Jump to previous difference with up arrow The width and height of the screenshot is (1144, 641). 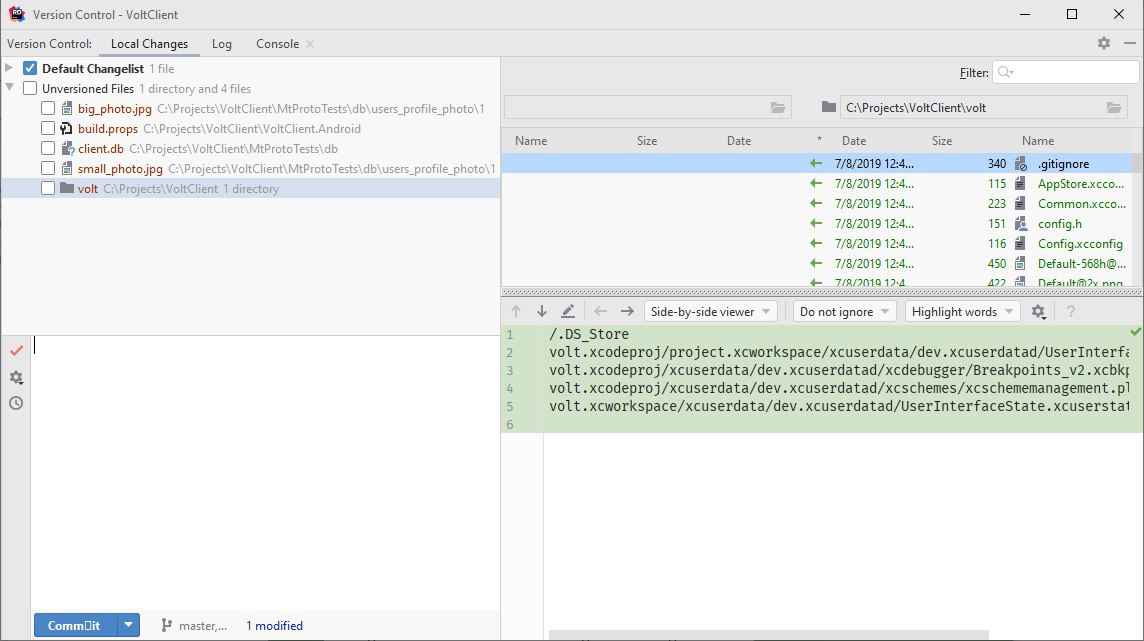[516, 312]
